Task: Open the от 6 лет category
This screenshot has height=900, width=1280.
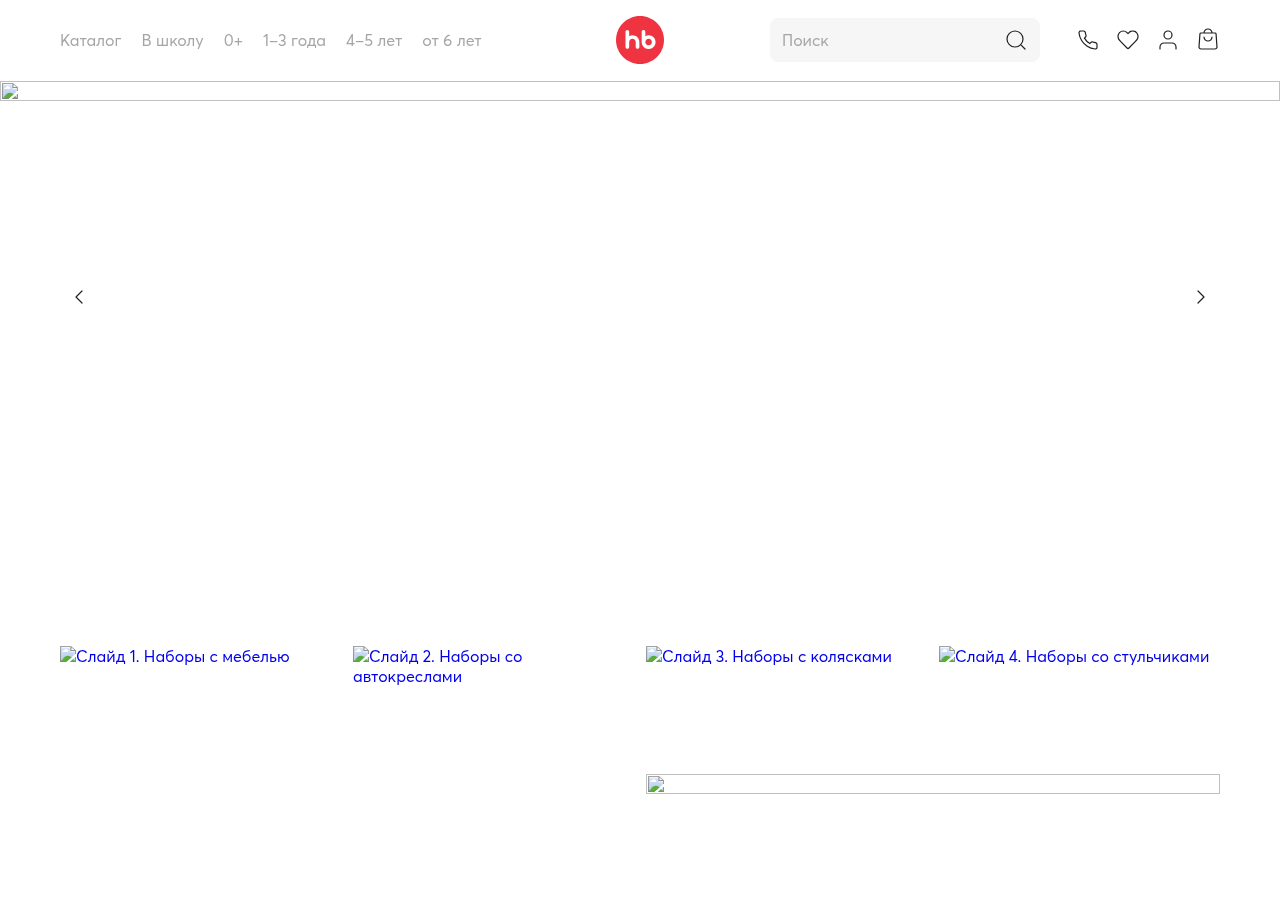Action: coord(452,40)
